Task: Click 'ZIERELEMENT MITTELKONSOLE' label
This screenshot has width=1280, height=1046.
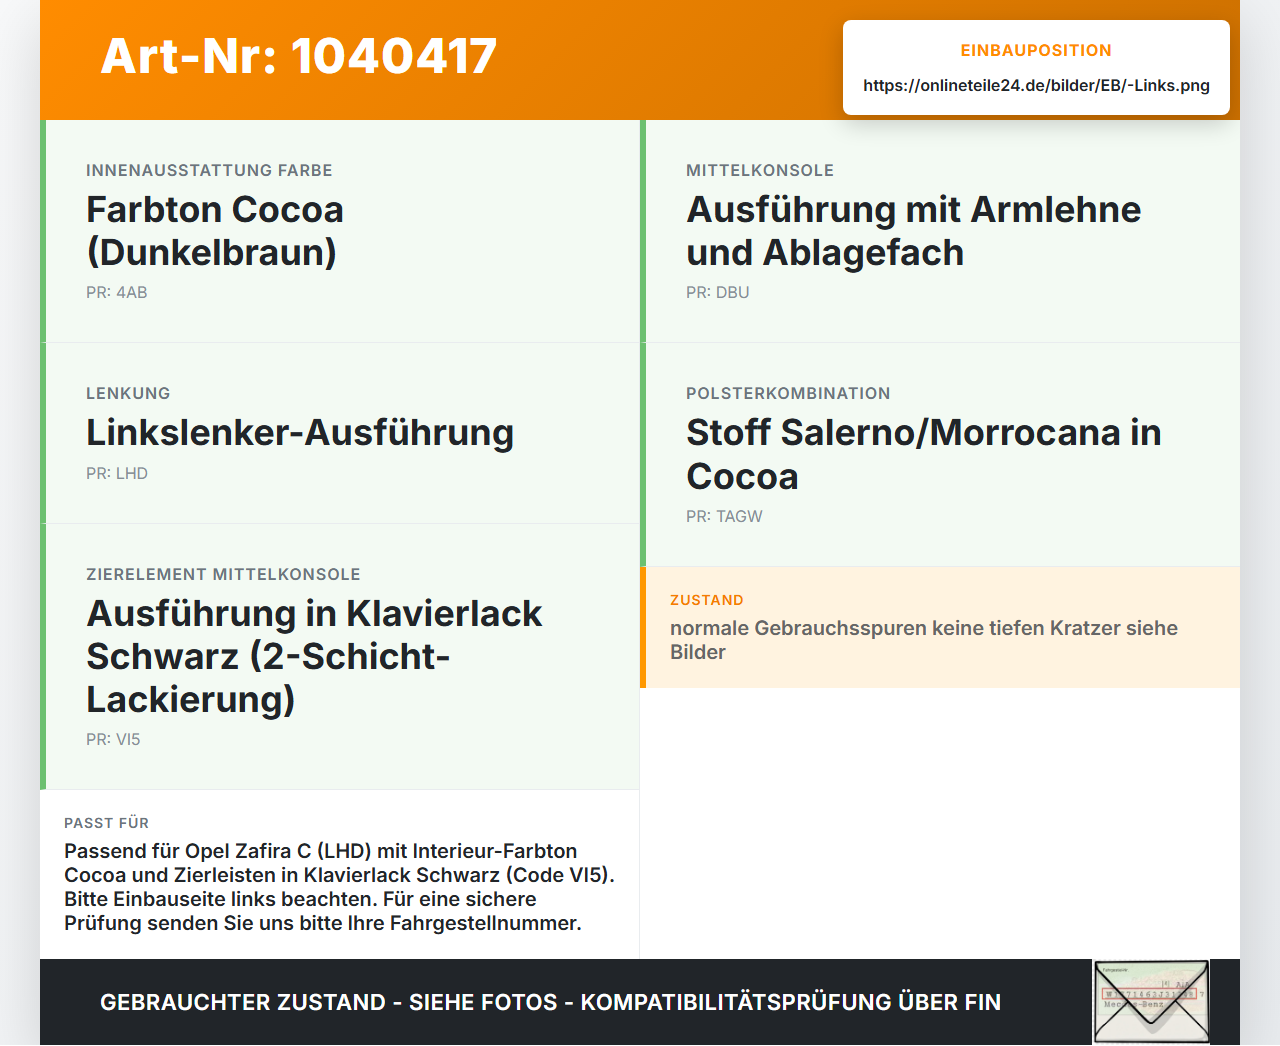Action: click(x=223, y=574)
